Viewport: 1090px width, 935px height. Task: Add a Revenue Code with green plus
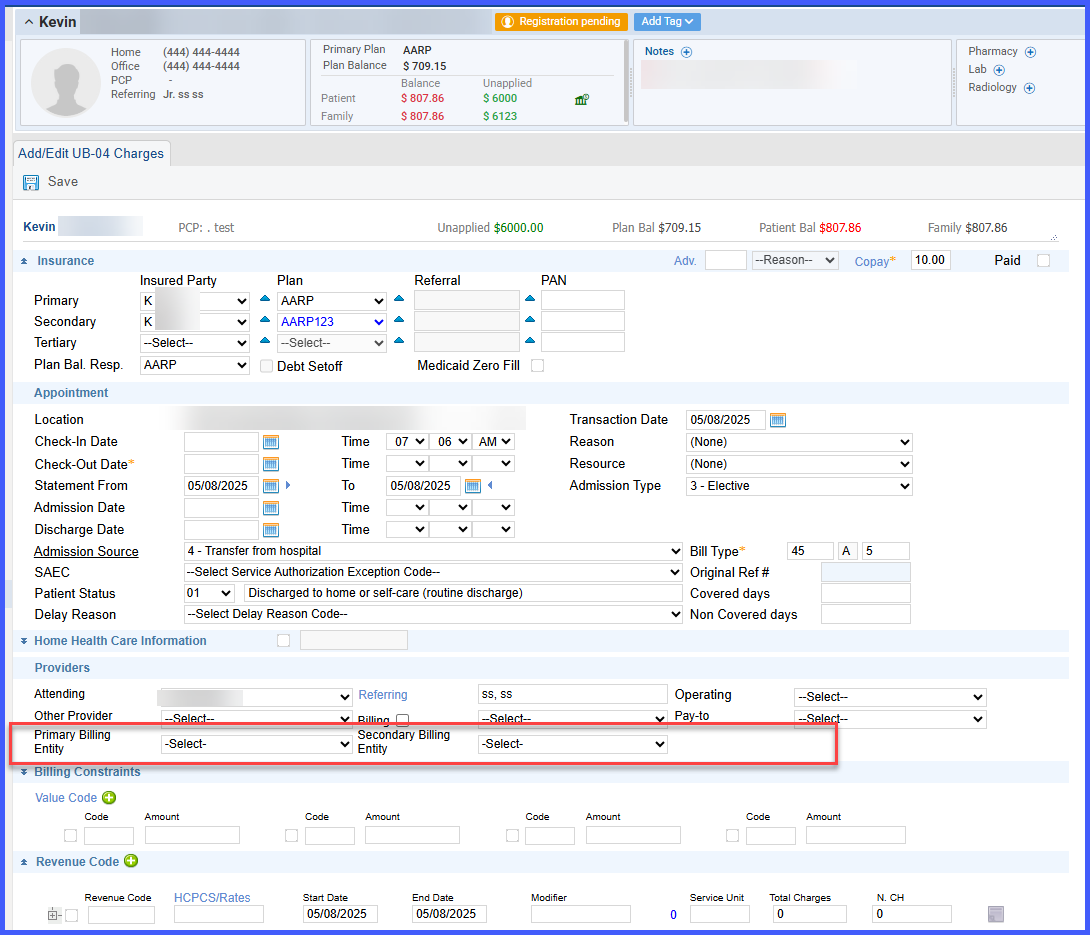(x=131, y=861)
